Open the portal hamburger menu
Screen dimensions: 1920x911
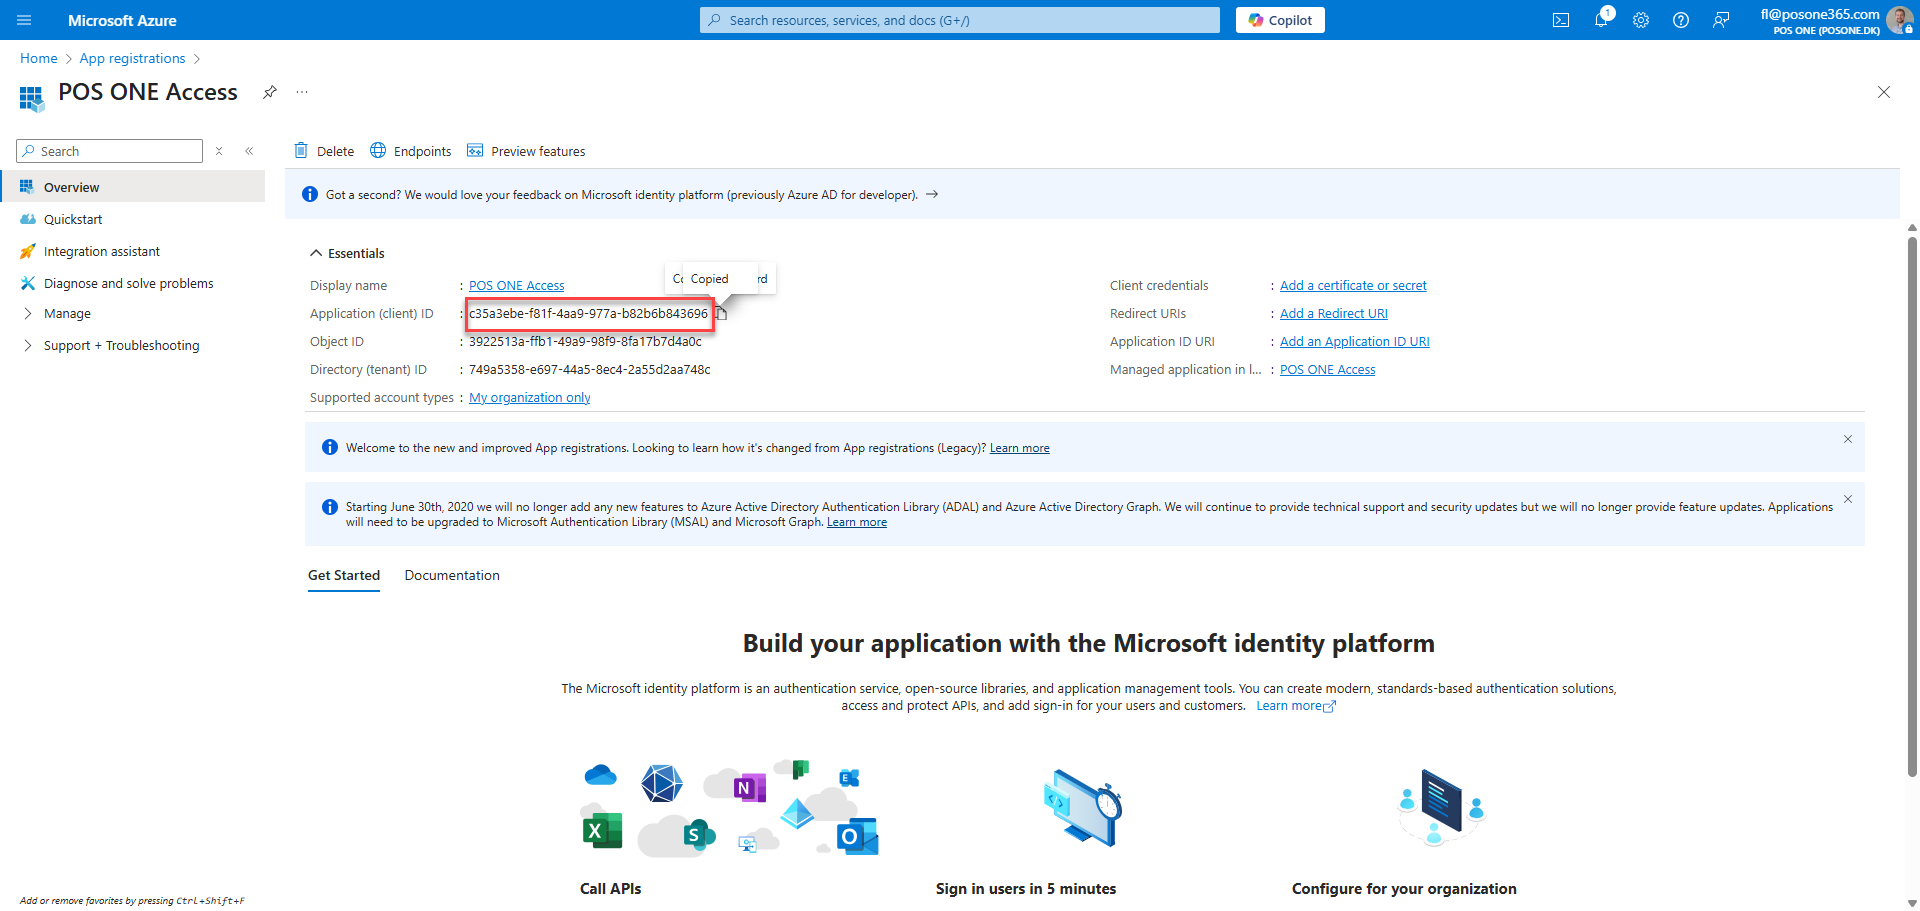25,20
